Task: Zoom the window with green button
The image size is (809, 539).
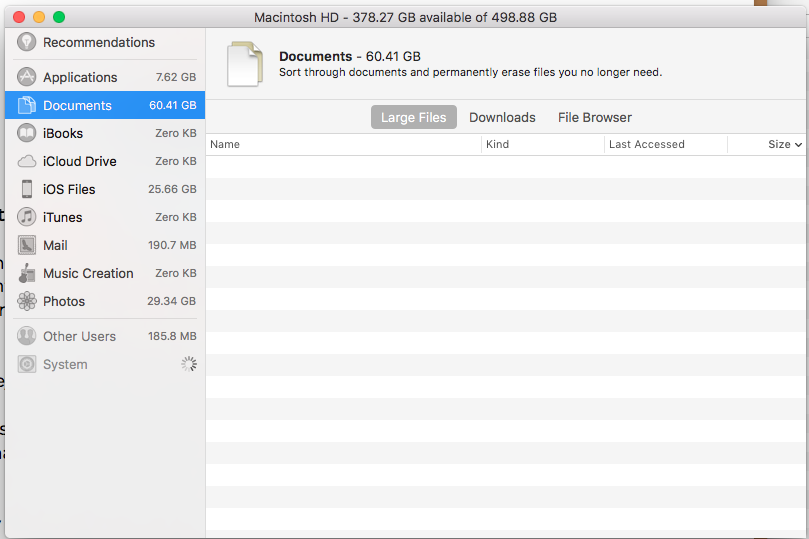Action: pyautogui.click(x=59, y=18)
